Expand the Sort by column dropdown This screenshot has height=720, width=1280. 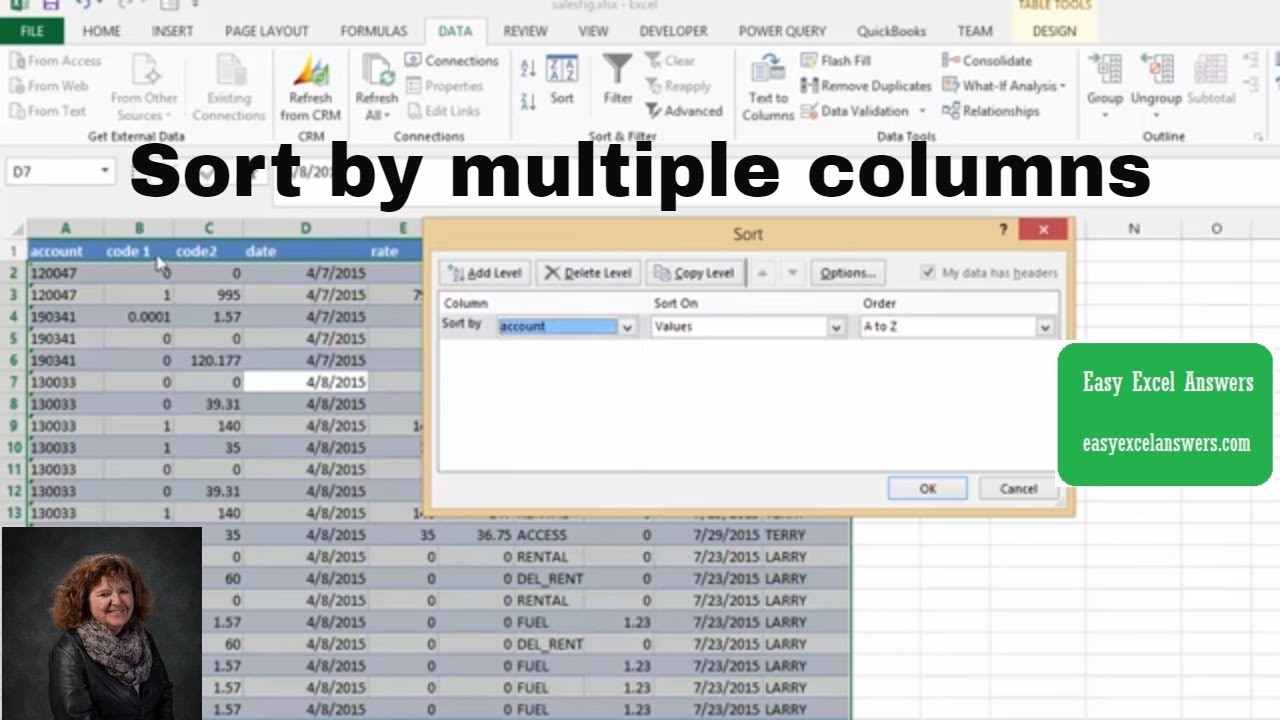[x=627, y=327]
